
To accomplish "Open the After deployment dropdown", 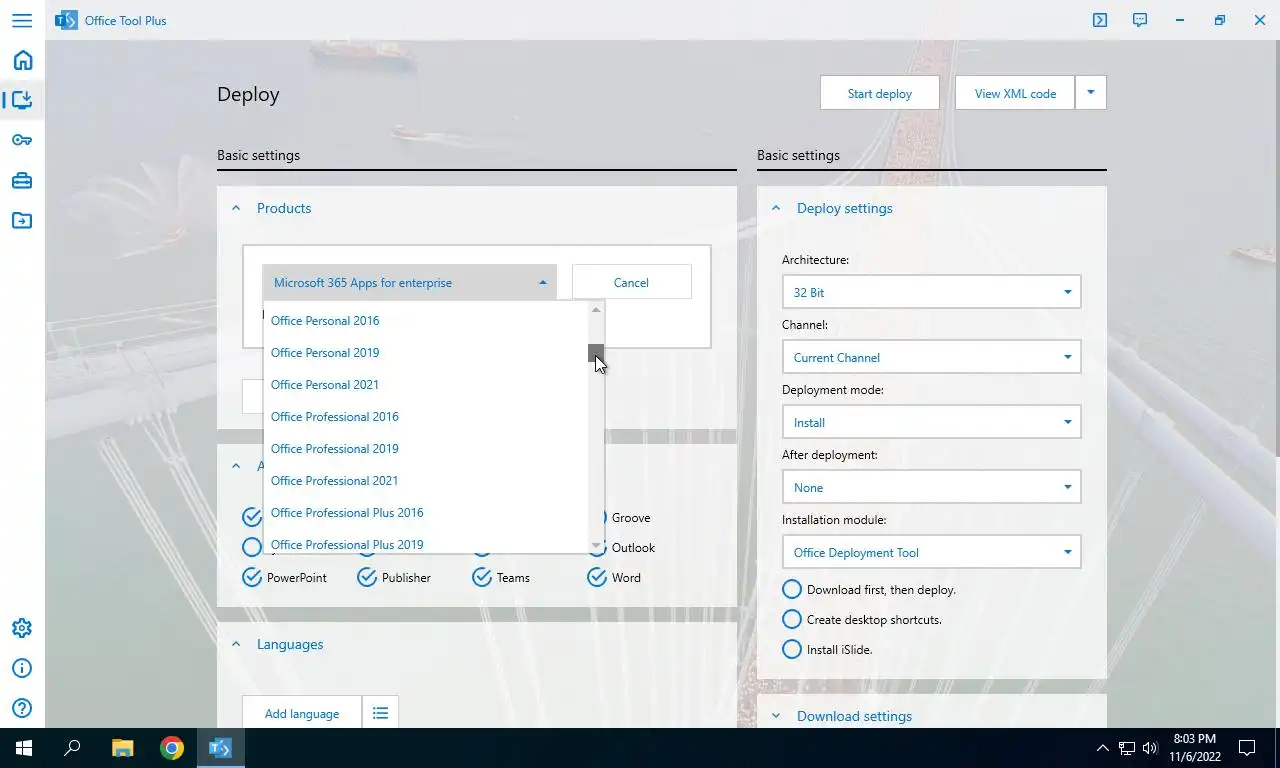I will [x=931, y=487].
